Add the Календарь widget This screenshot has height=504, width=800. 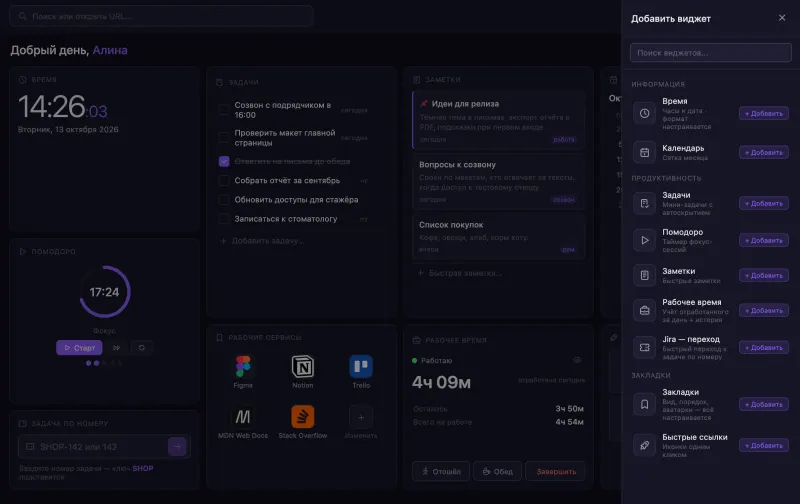click(763, 152)
